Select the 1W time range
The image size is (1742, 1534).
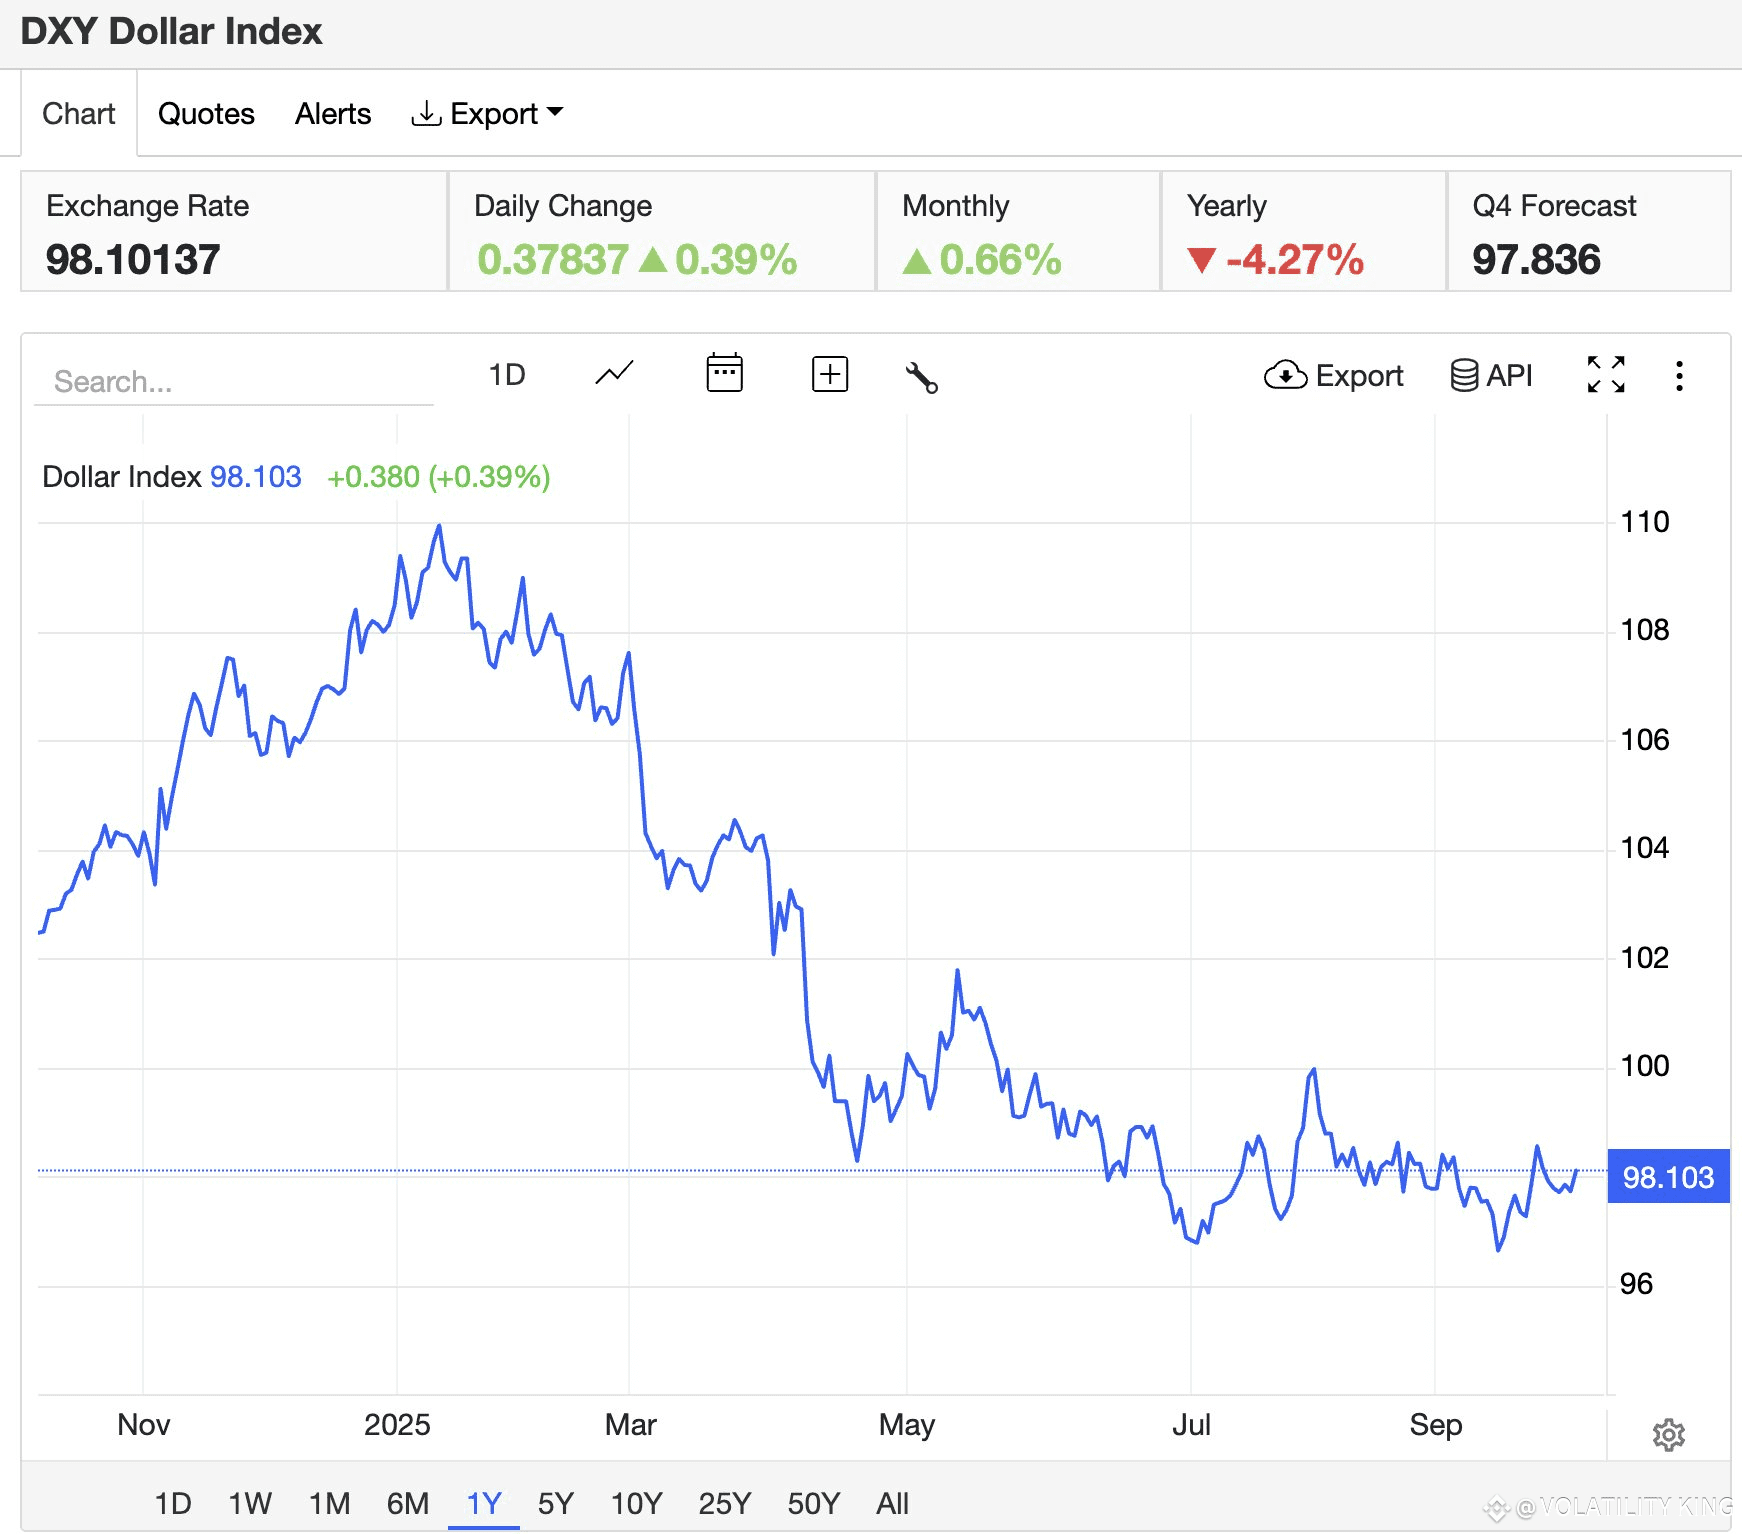[250, 1503]
